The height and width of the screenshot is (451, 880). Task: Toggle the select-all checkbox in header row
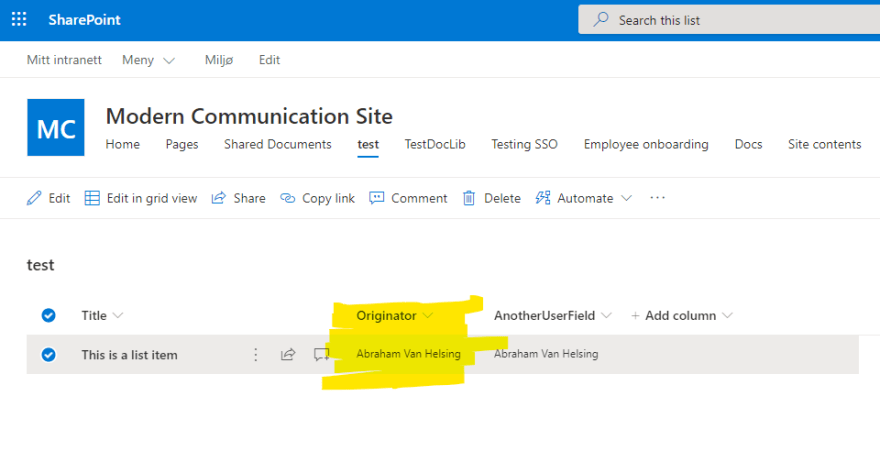tap(48, 316)
